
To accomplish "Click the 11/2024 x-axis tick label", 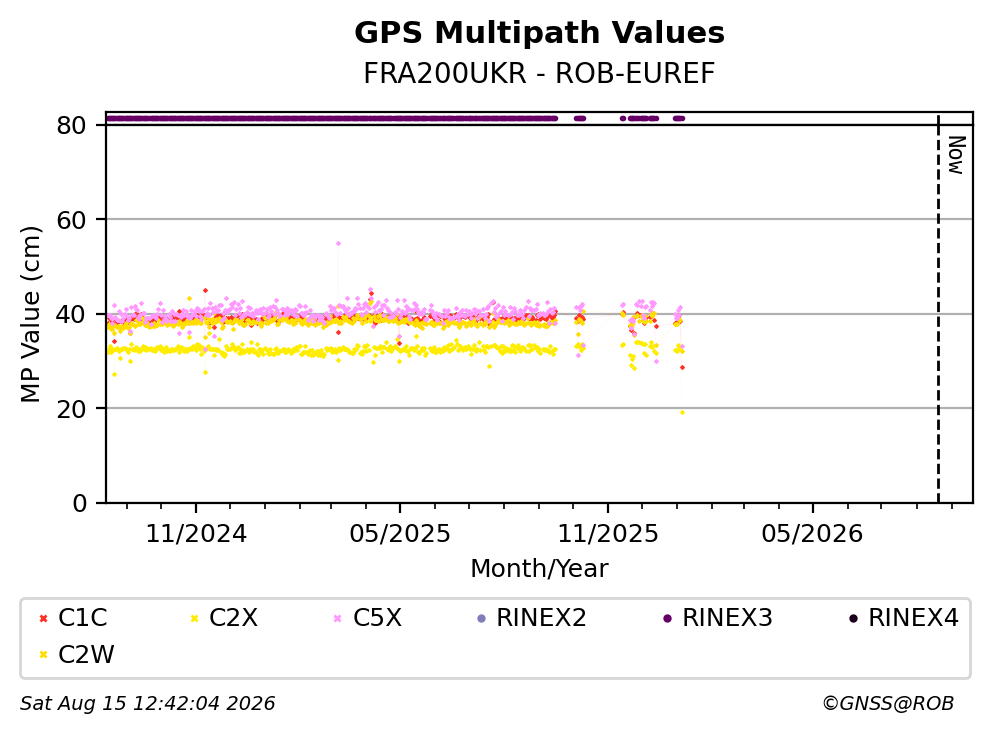I will tap(196, 534).
